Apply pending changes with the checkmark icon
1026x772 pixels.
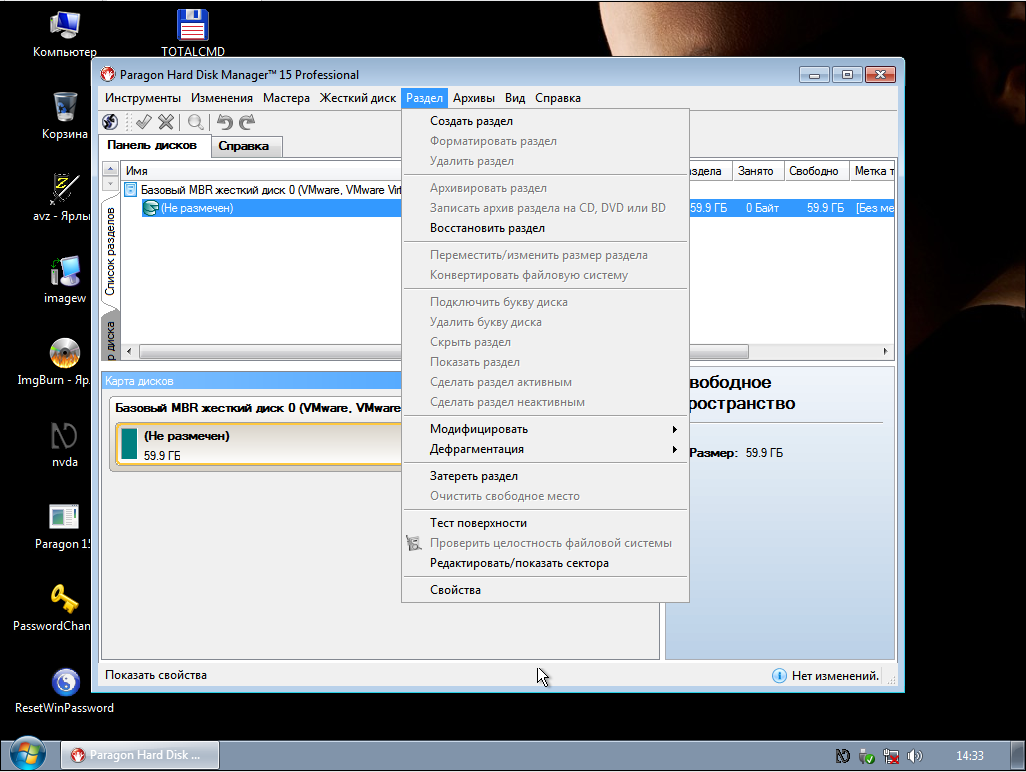[144, 122]
